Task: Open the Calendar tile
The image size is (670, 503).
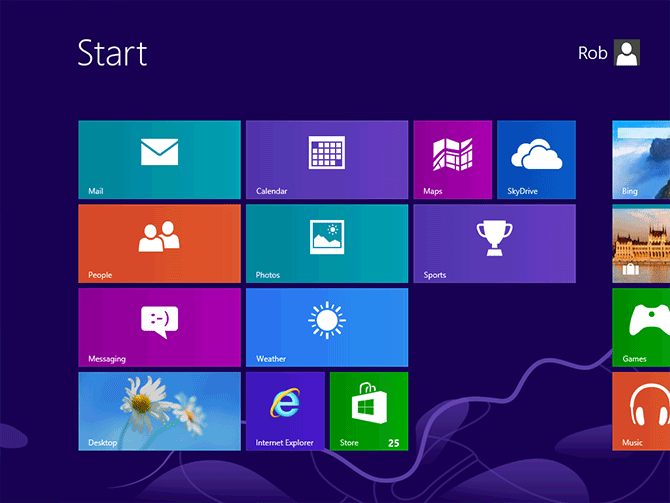Action: pyautogui.click(x=327, y=159)
